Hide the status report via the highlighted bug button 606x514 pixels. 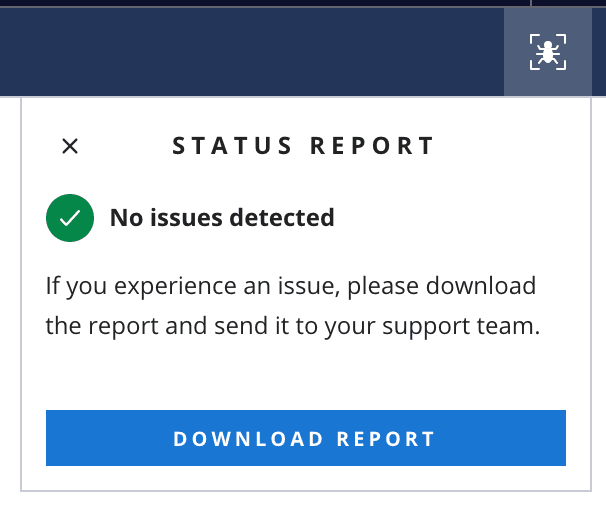point(547,52)
